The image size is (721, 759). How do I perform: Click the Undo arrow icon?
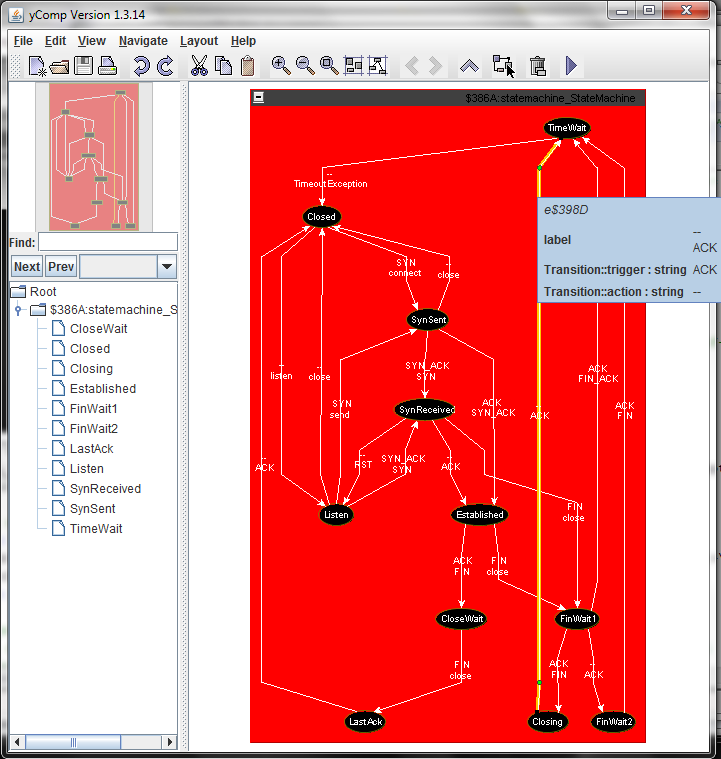(x=140, y=66)
